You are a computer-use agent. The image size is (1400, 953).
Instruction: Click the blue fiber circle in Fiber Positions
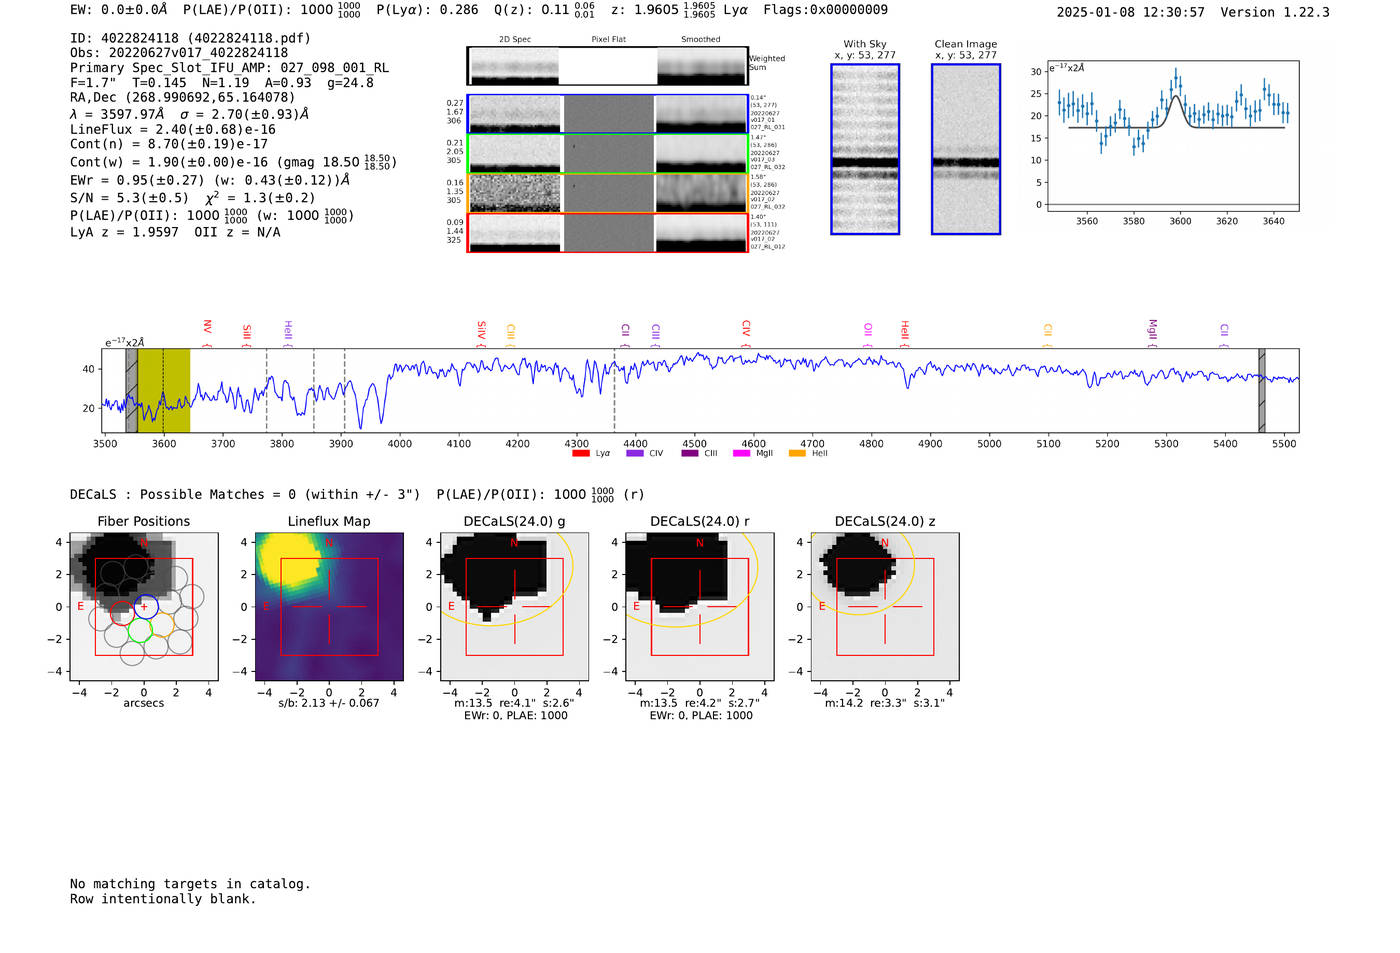tap(144, 607)
